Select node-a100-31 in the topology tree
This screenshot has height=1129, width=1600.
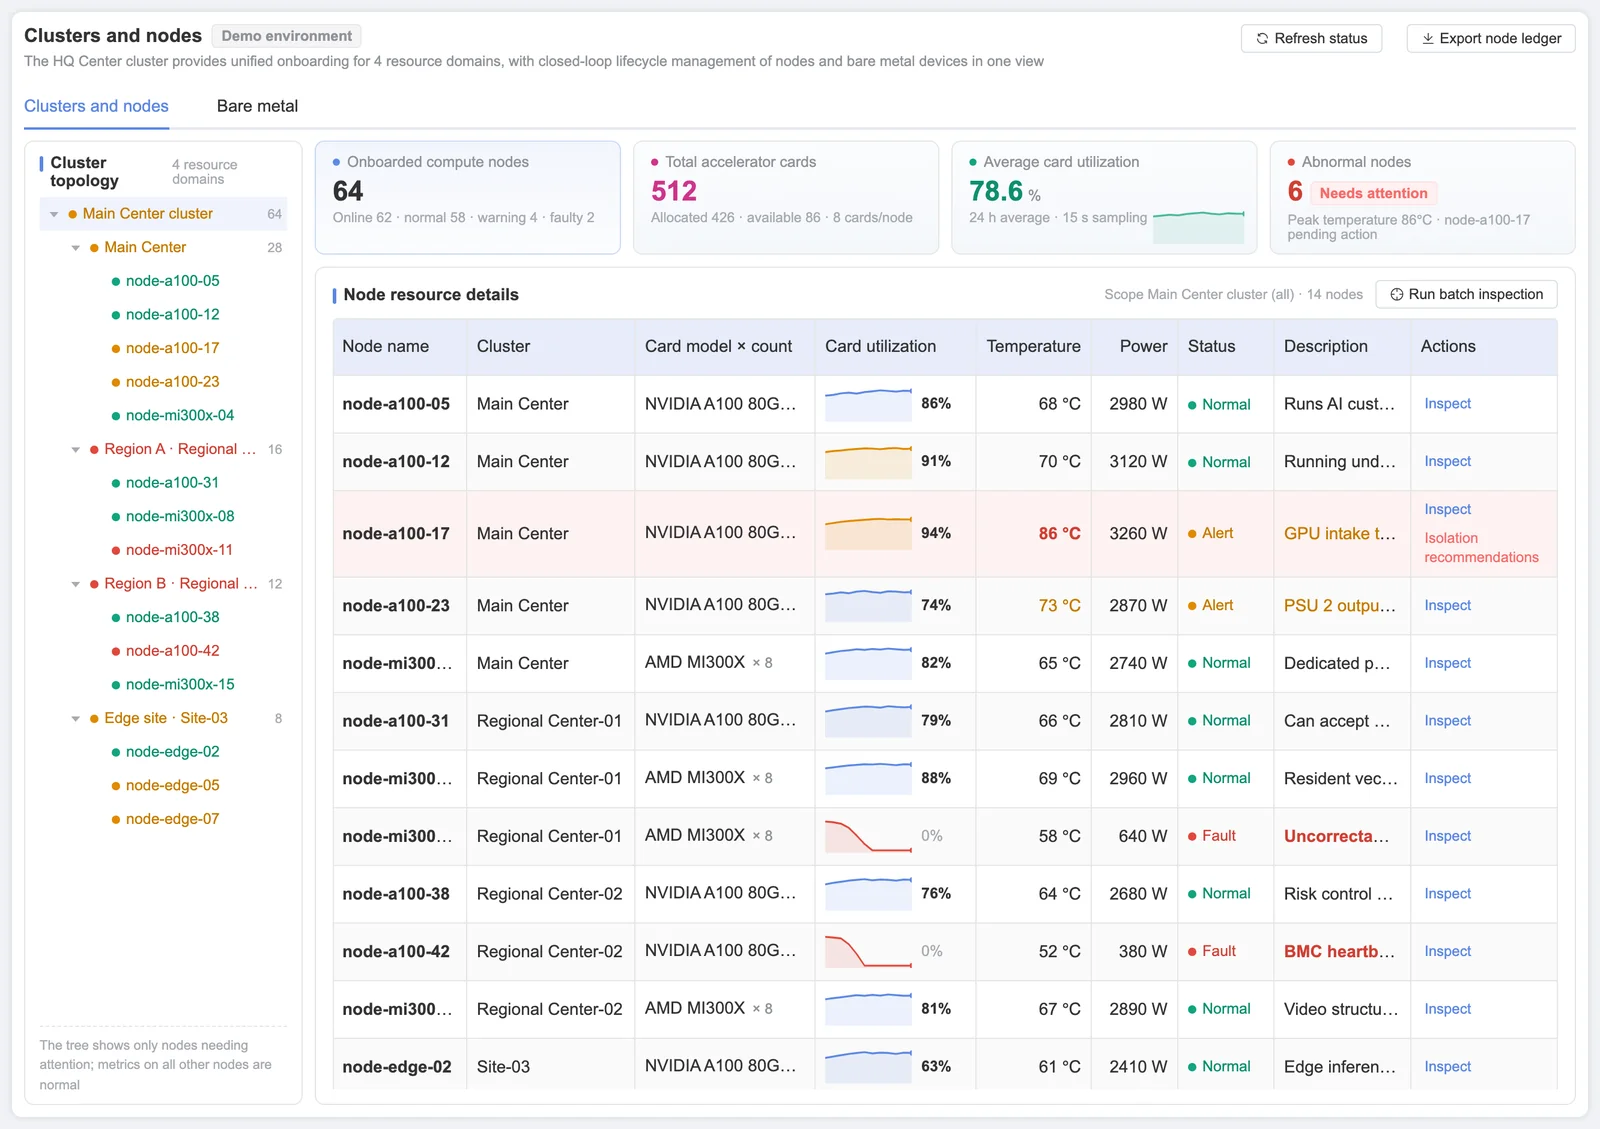(x=172, y=483)
